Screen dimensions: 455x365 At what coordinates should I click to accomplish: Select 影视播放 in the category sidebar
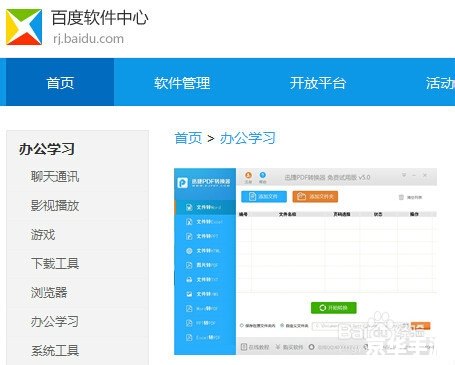click(55, 205)
